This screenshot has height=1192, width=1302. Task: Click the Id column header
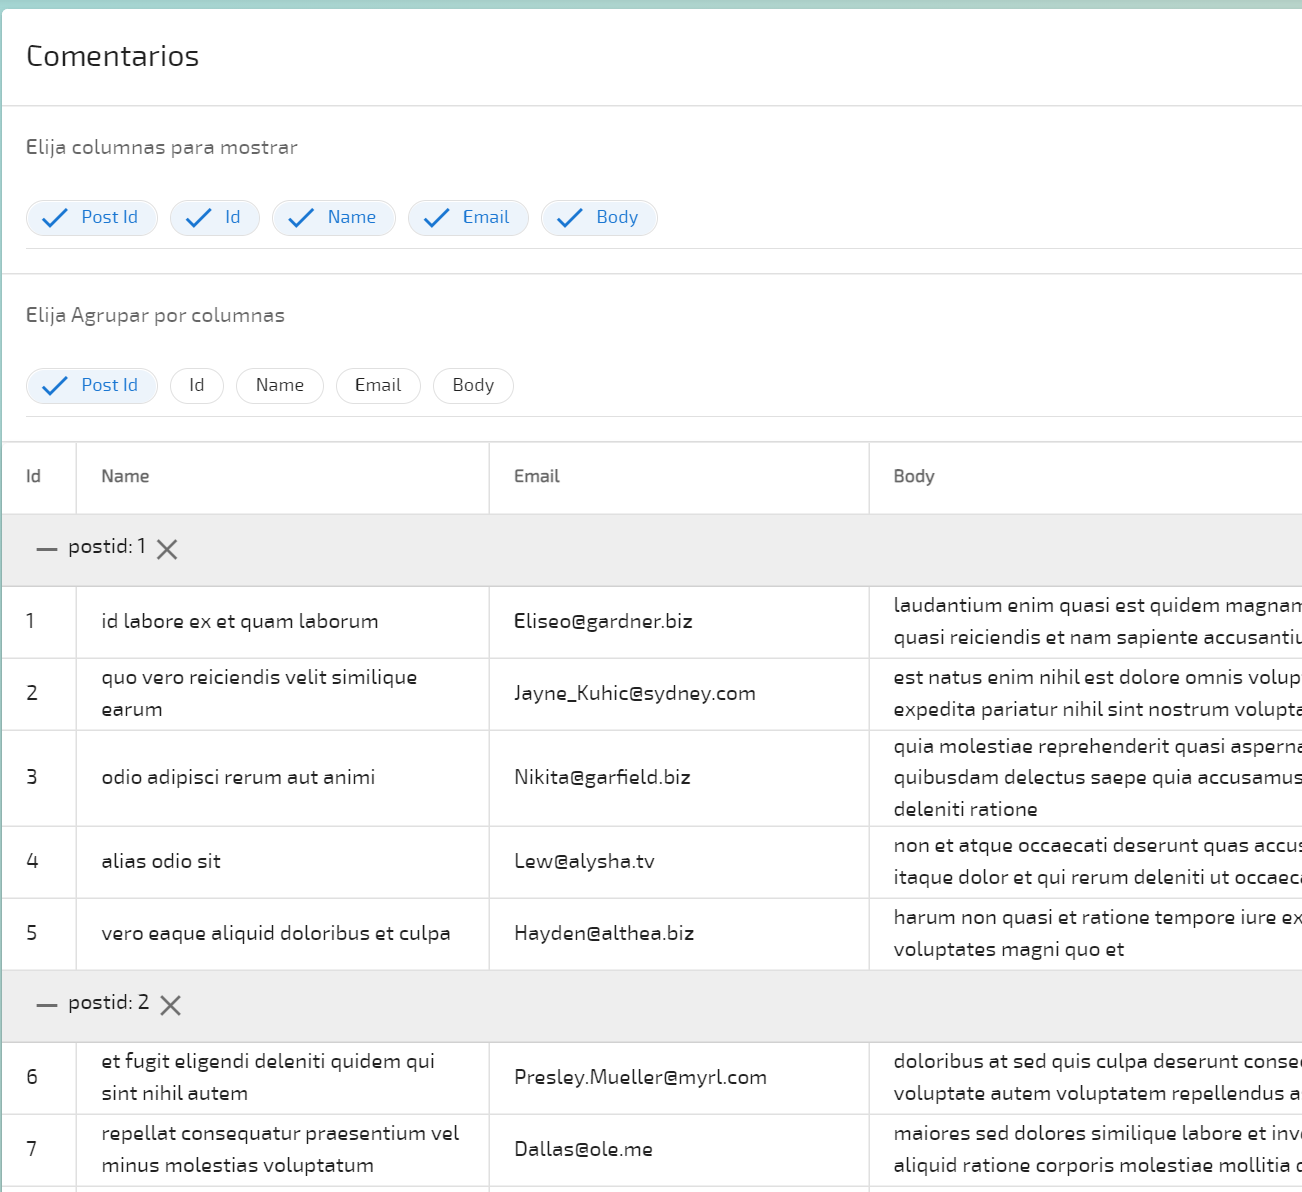(33, 477)
